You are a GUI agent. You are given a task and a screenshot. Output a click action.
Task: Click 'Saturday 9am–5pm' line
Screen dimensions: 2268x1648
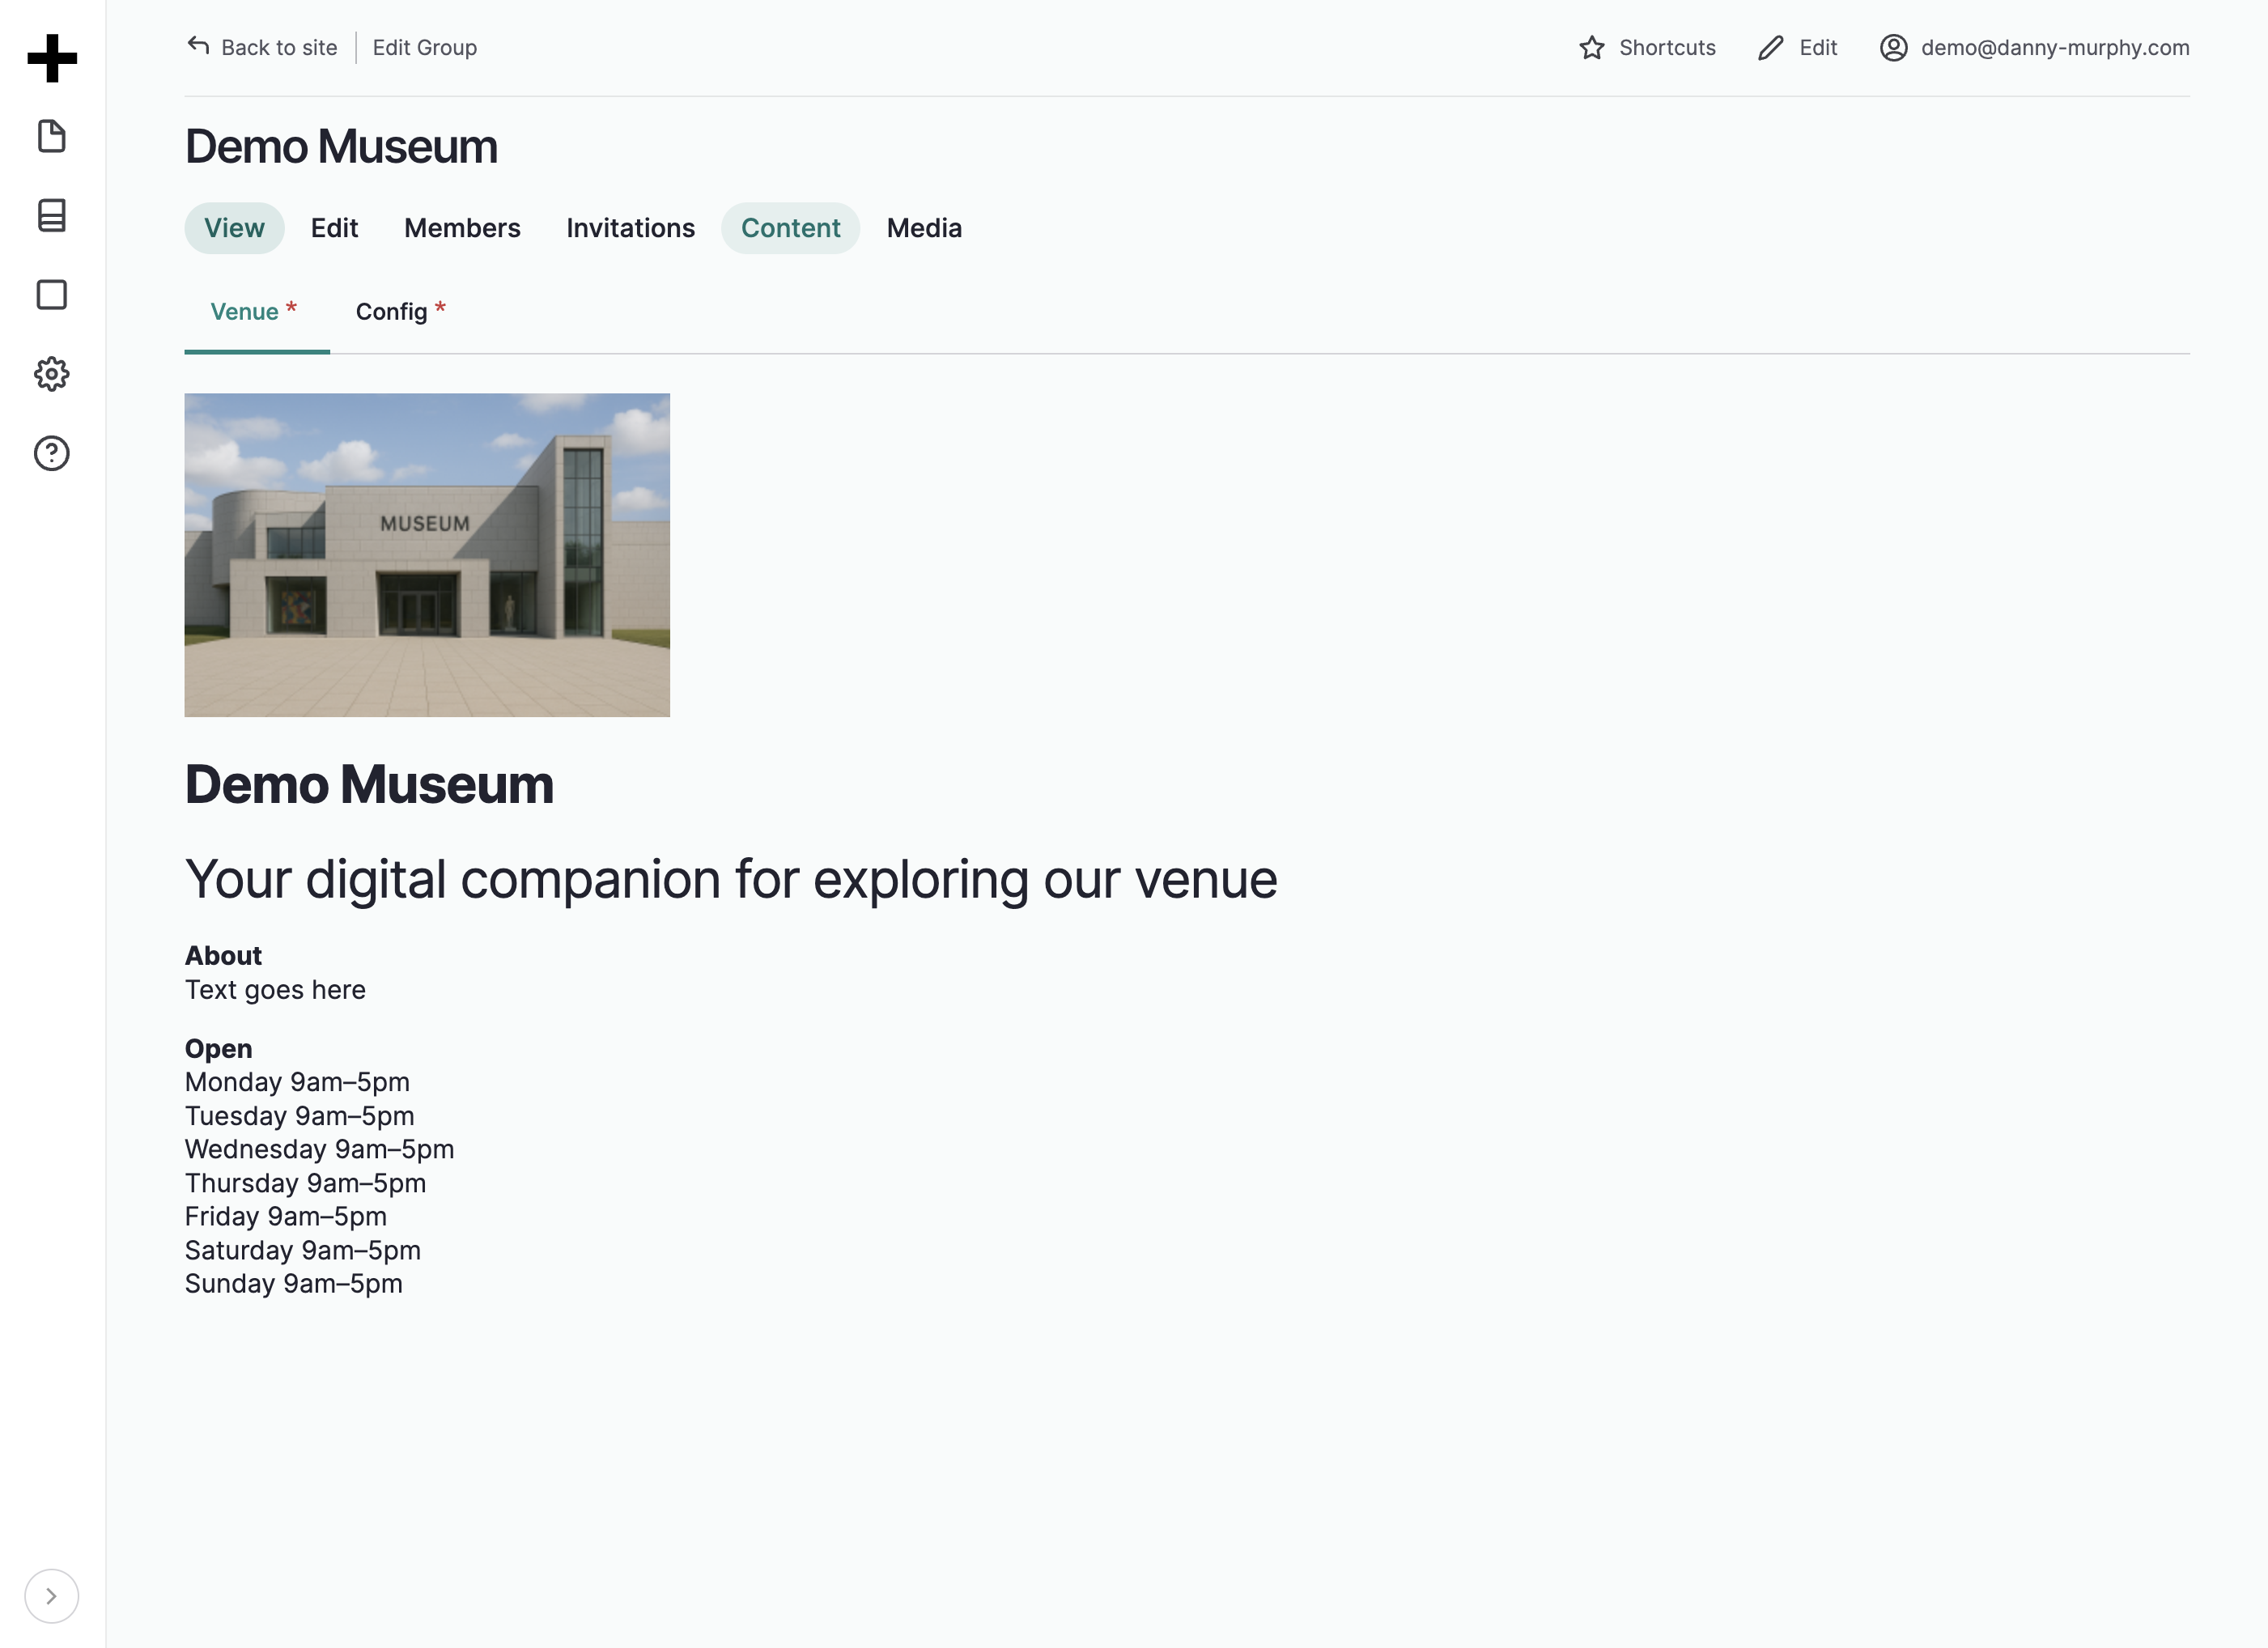tap(302, 1250)
